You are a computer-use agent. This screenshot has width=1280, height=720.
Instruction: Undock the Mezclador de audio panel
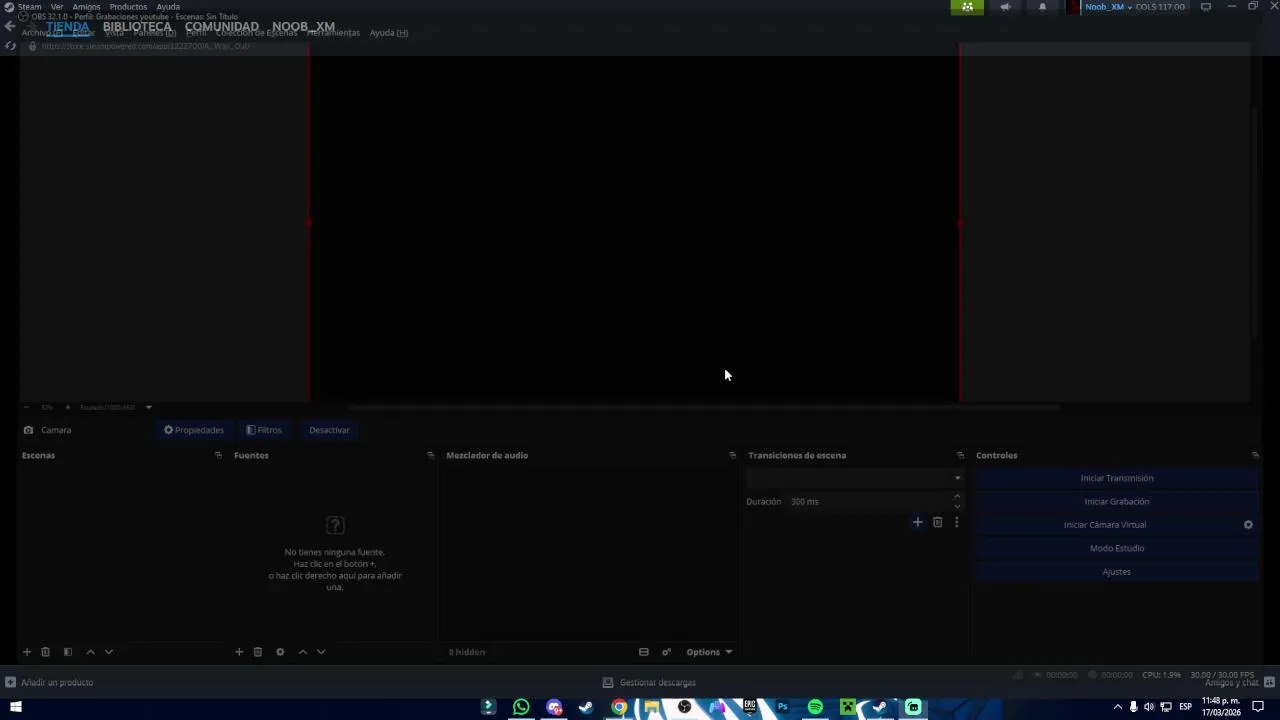coord(732,455)
